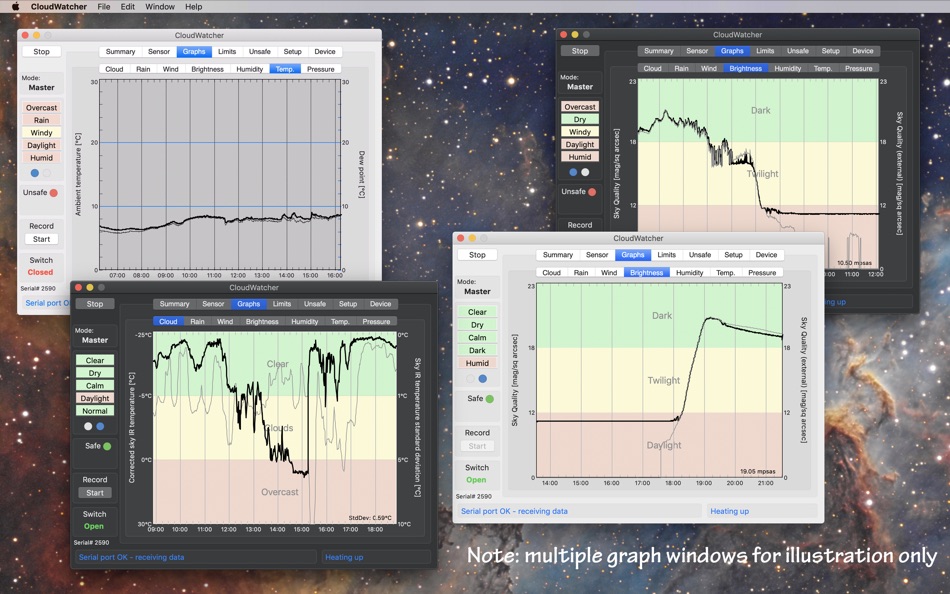The width and height of the screenshot is (950, 594).
Task: Select Wind graph in the dark Cloud window
Action: [x=225, y=322]
